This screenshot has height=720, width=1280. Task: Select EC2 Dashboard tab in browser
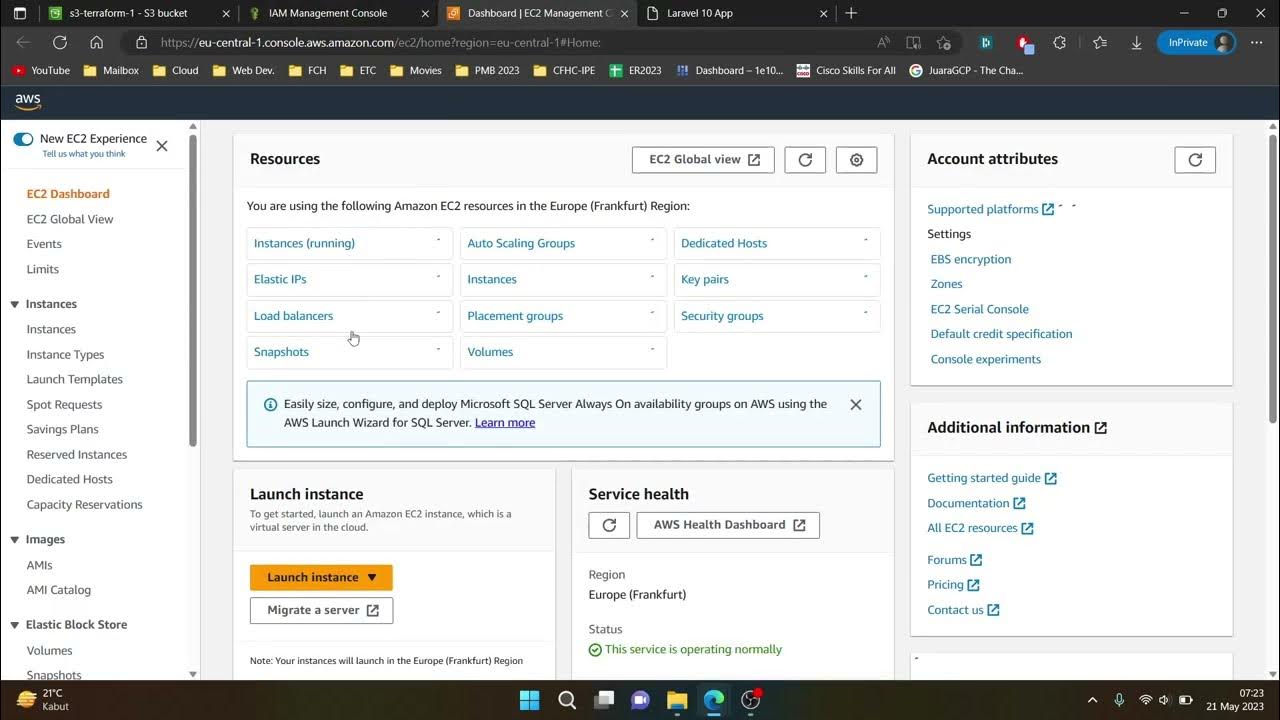pyautogui.click(x=538, y=13)
